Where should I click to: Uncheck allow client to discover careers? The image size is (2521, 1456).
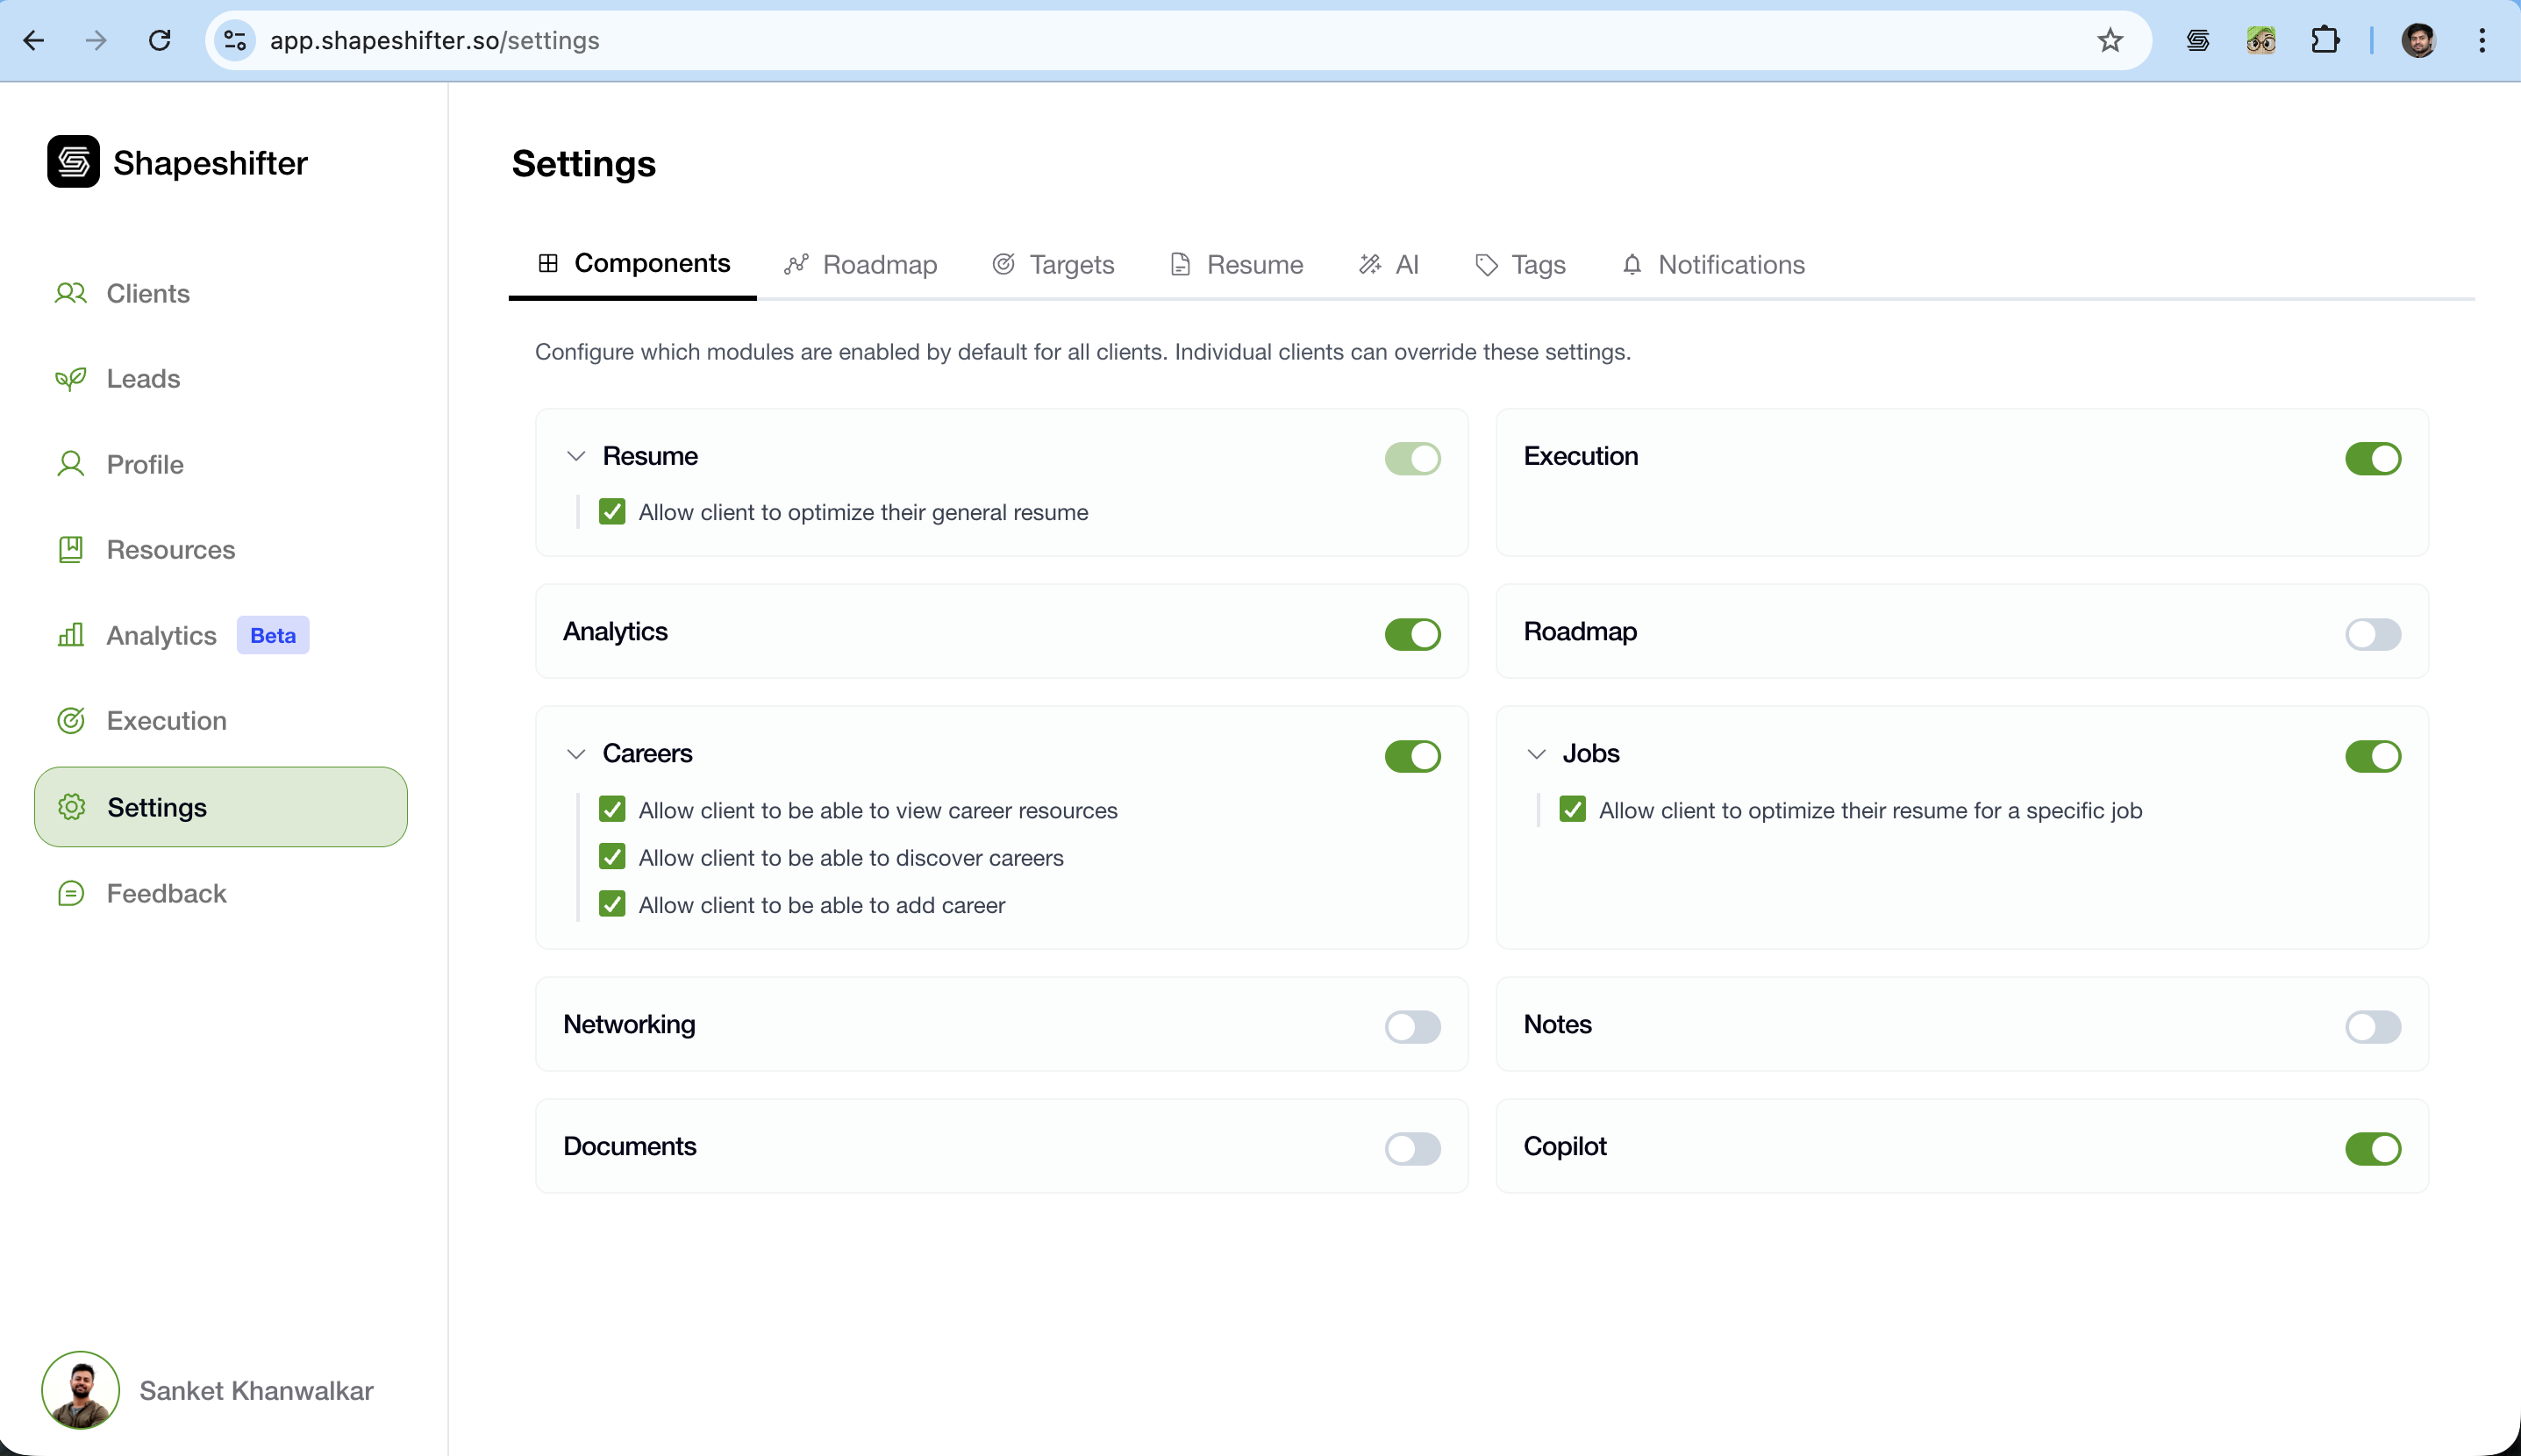click(x=612, y=856)
